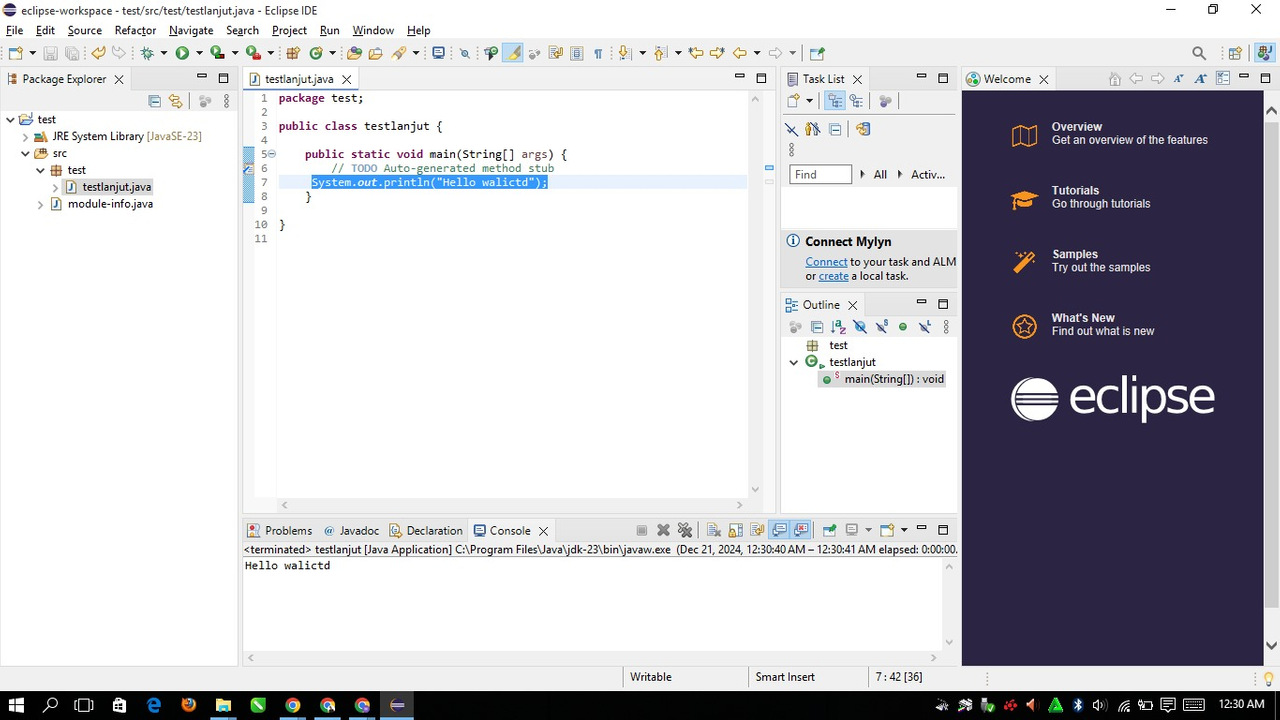Open Microsoft Edge from the taskbar
Image resolution: width=1280 pixels, height=720 pixels.
pyautogui.click(x=153, y=705)
